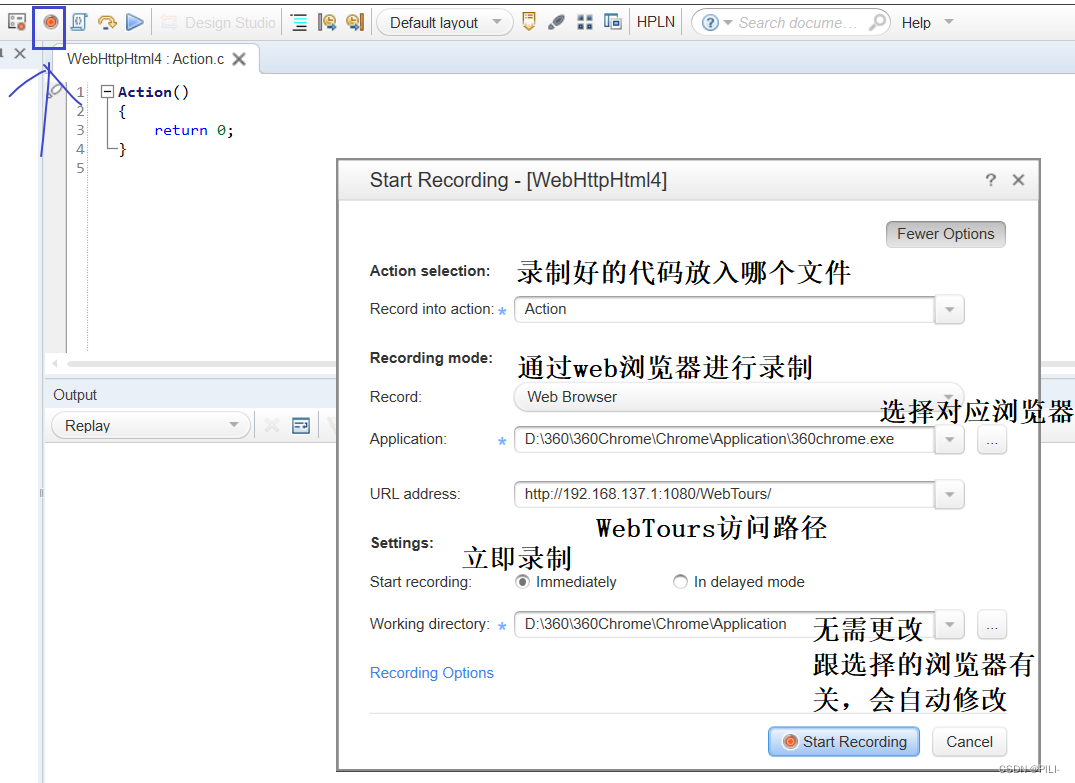The height and width of the screenshot is (783, 1075).
Task: Click the Fewer Options button
Action: pos(945,233)
